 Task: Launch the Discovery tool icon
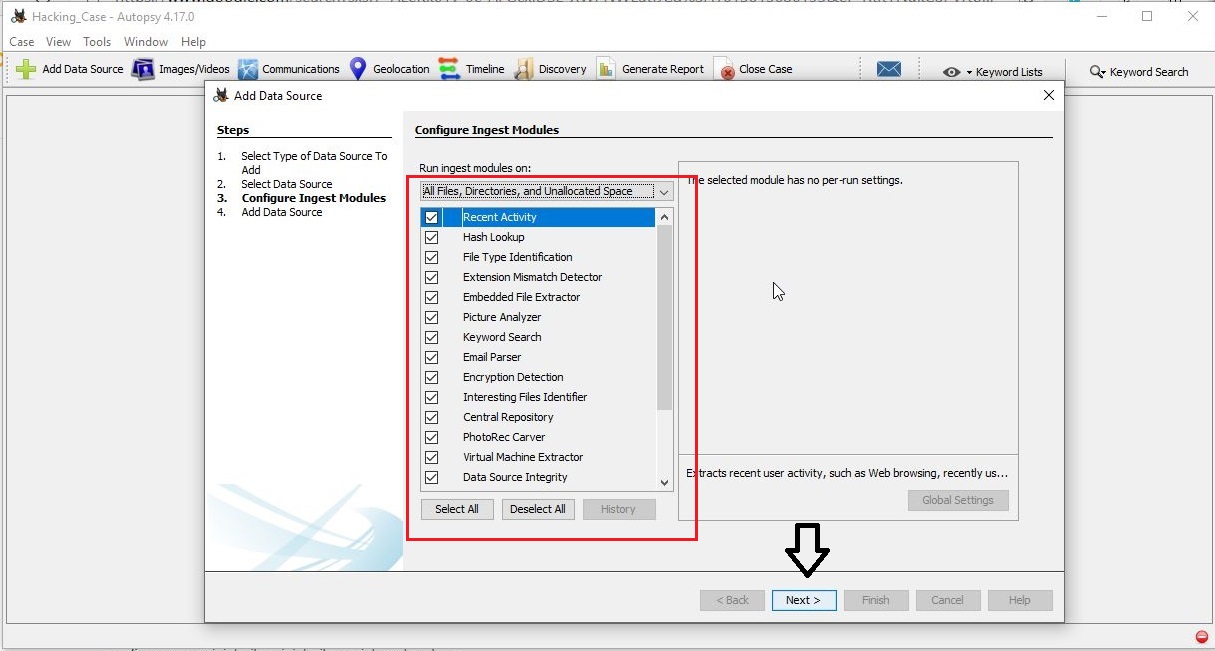point(524,69)
